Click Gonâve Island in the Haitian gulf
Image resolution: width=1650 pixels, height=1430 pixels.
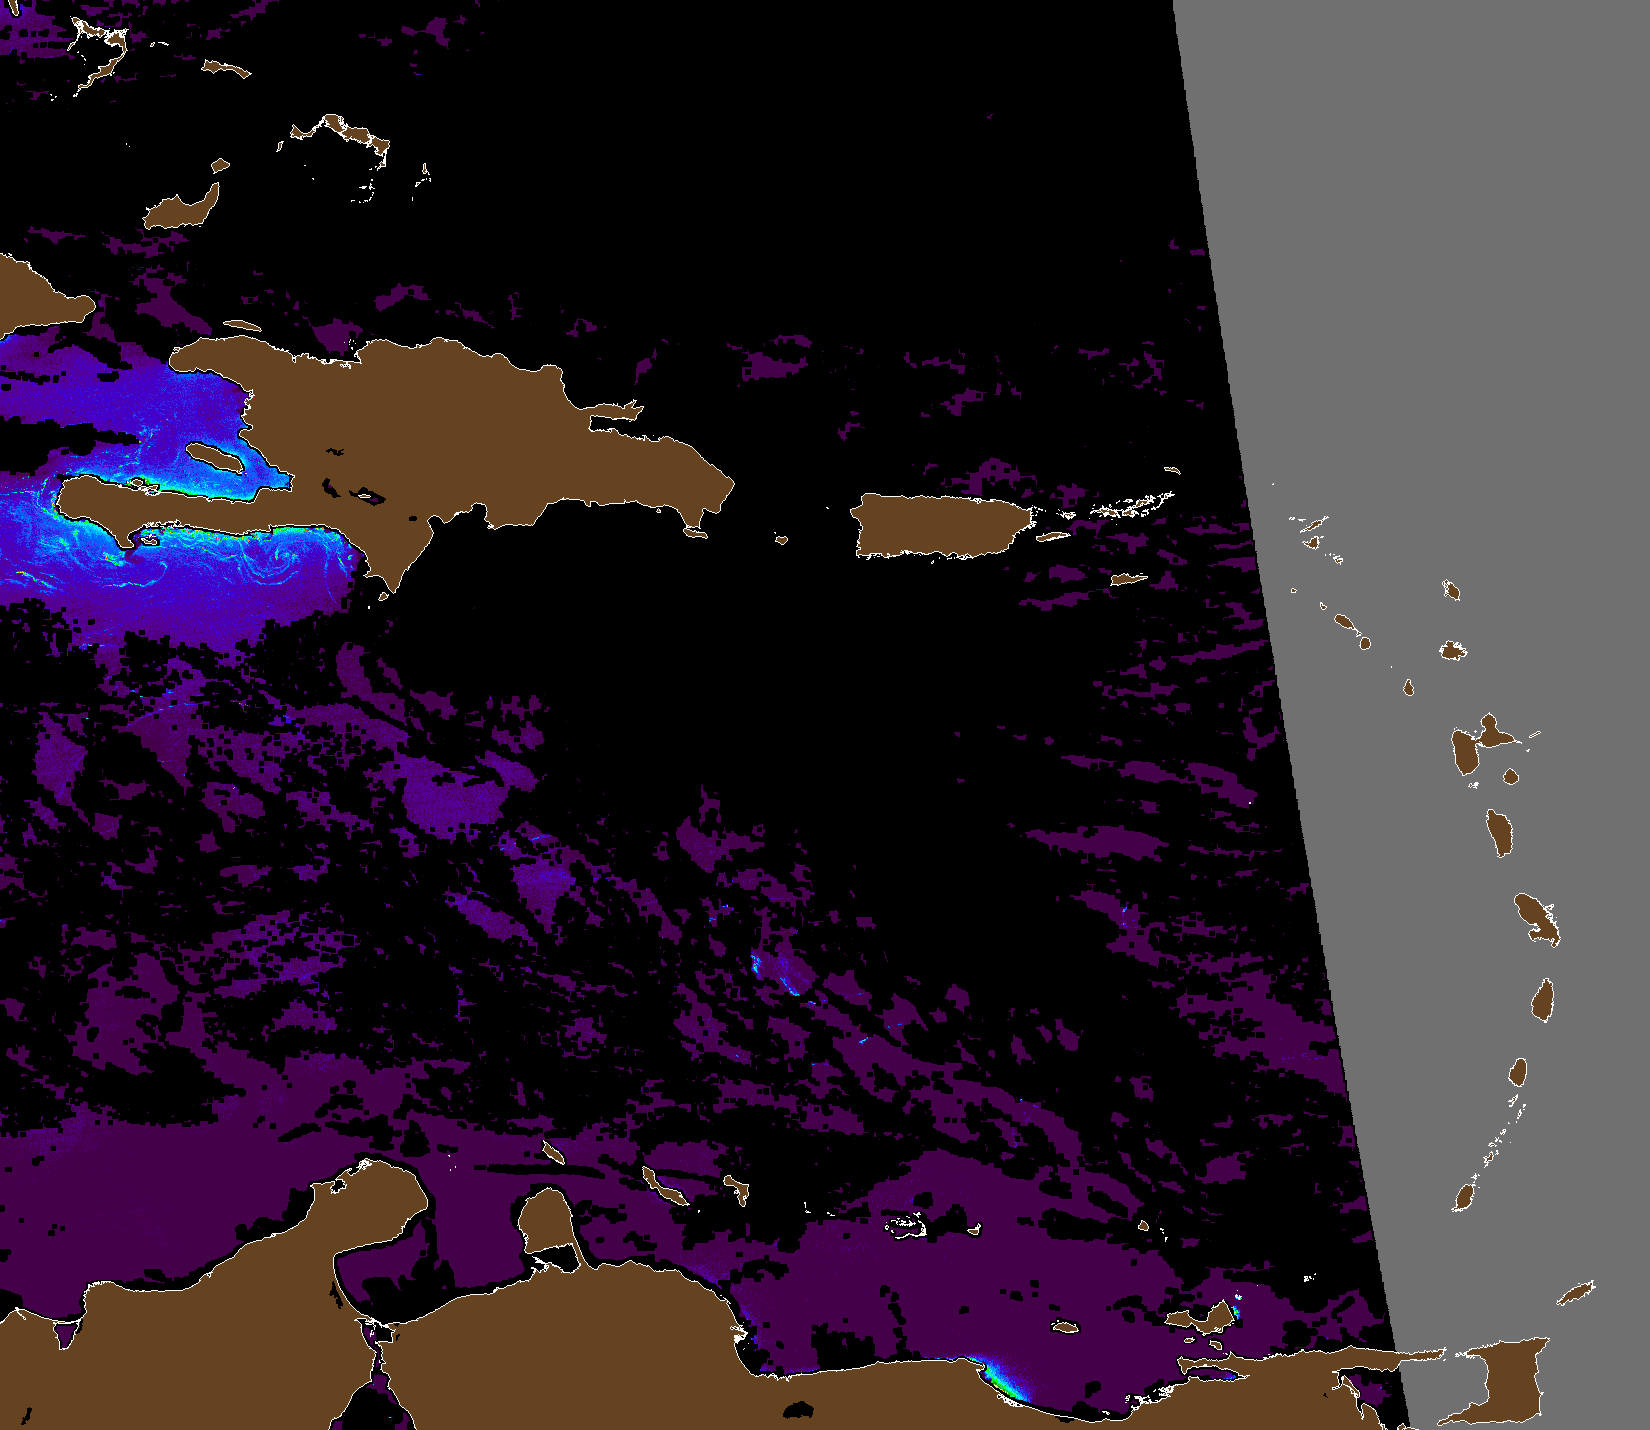[x=215, y=459]
